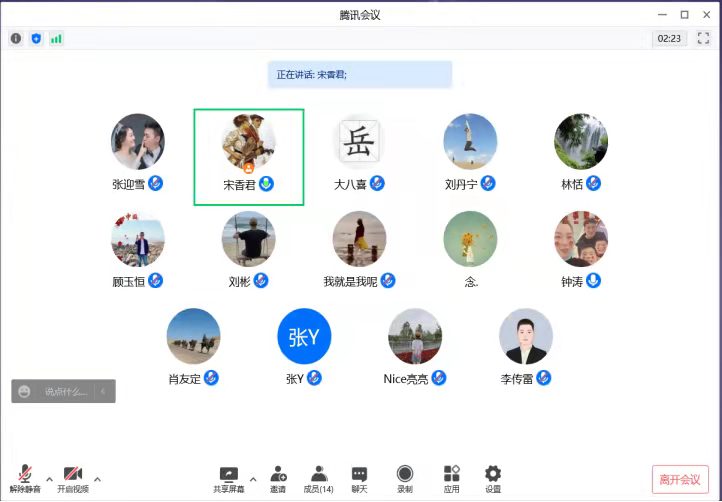Click 共享屏幕 to share screen

pyautogui.click(x=228, y=475)
